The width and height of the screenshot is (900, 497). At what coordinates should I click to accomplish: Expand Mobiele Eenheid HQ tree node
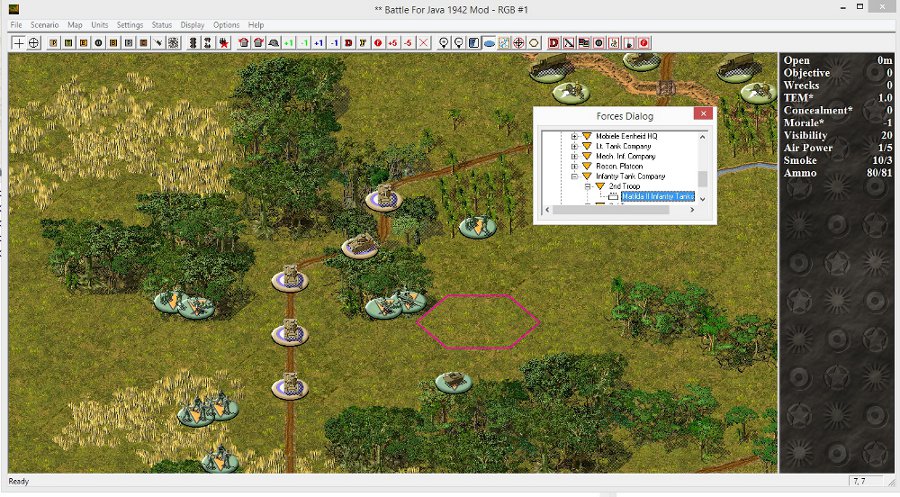(574, 137)
